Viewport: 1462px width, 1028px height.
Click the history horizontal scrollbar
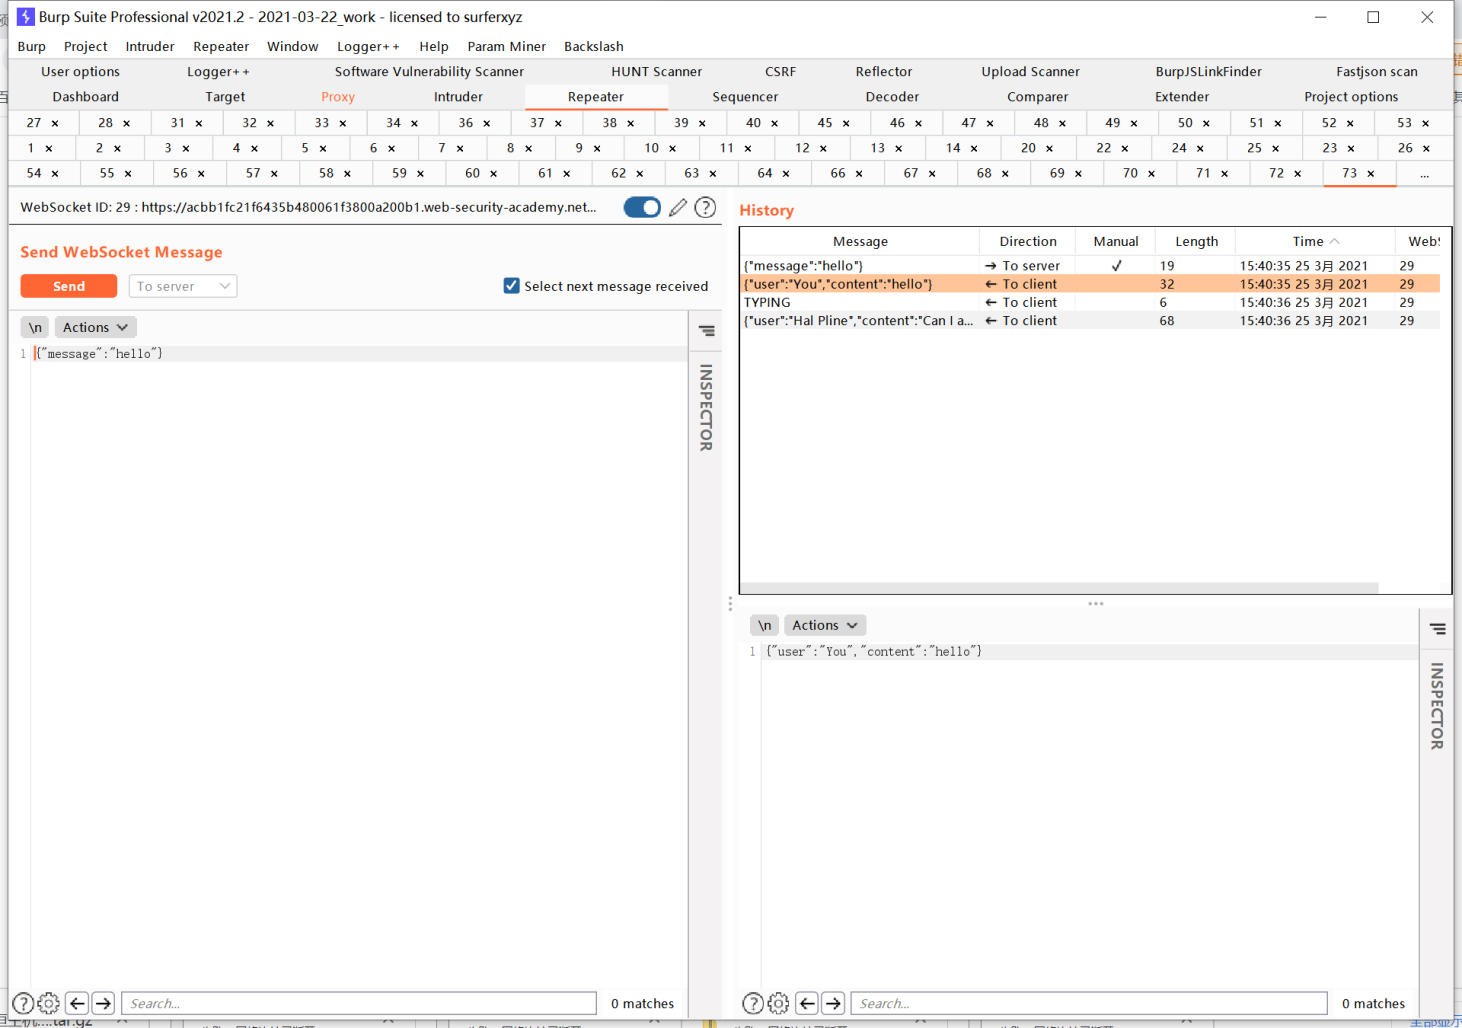coord(1060,588)
